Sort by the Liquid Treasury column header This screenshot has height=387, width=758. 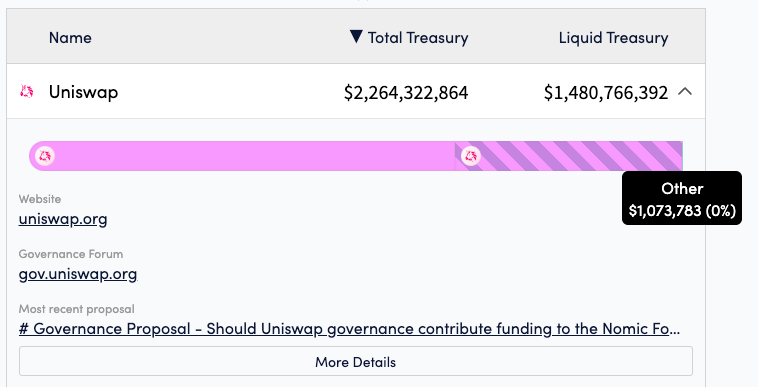click(613, 38)
